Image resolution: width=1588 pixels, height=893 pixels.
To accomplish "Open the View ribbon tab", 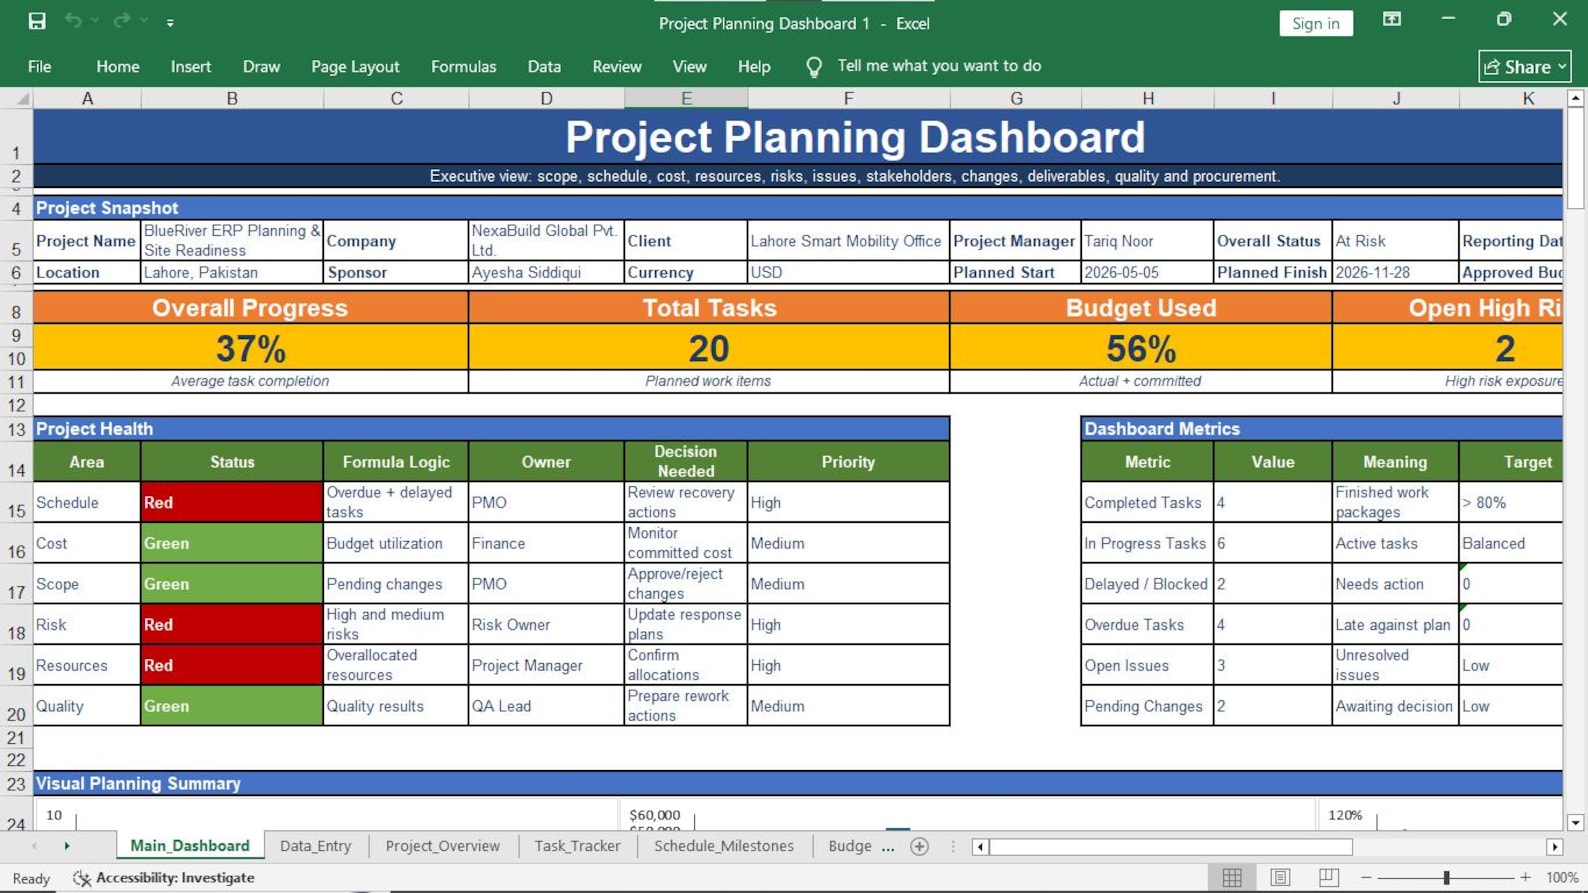I will pyautogui.click(x=689, y=66).
